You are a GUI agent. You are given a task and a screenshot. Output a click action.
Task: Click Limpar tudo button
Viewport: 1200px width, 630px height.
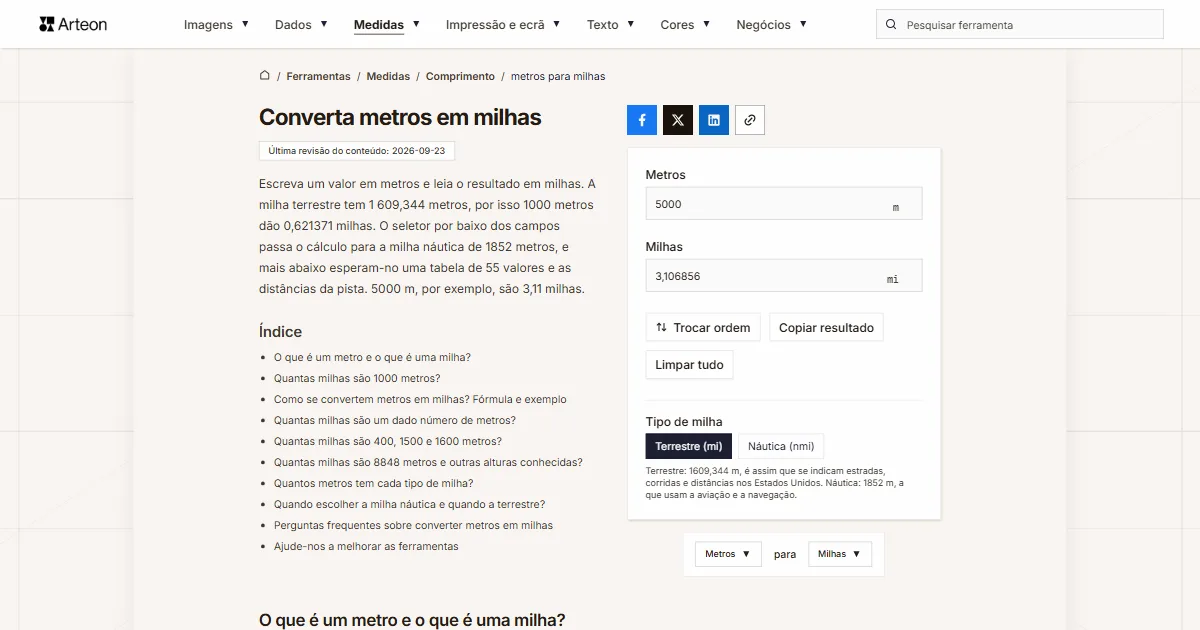coord(689,365)
